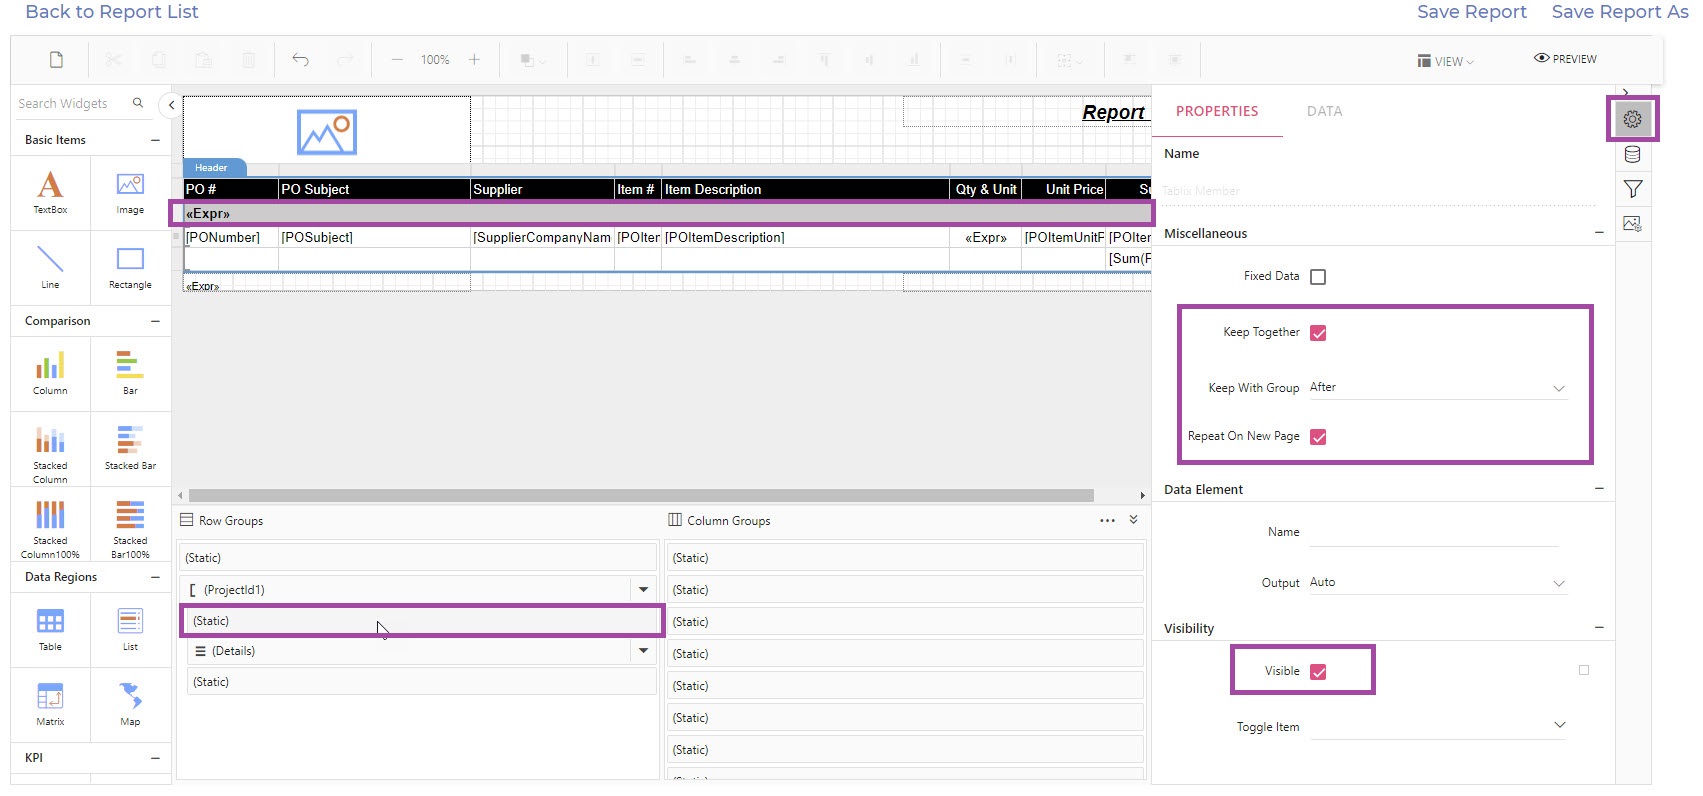Image resolution: width=1703 pixels, height=796 pixels.
Task: Toggle the Fixed Data checkbox
Action: point(1318,277)
